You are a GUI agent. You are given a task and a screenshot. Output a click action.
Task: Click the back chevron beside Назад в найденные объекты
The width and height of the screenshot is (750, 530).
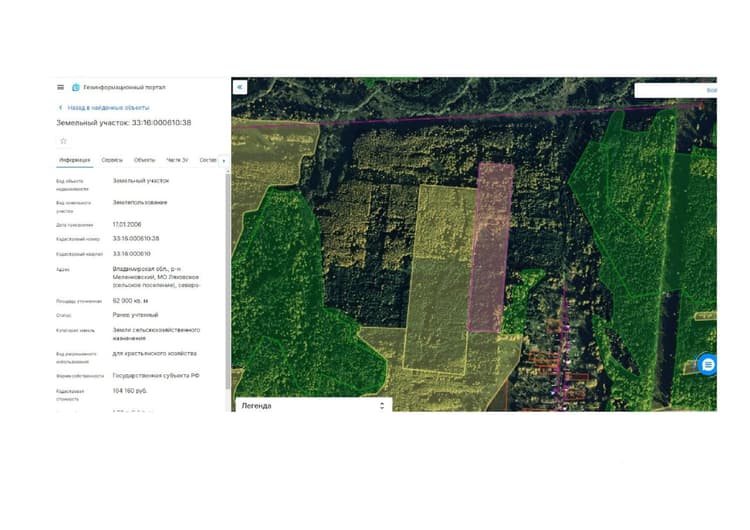60,108
